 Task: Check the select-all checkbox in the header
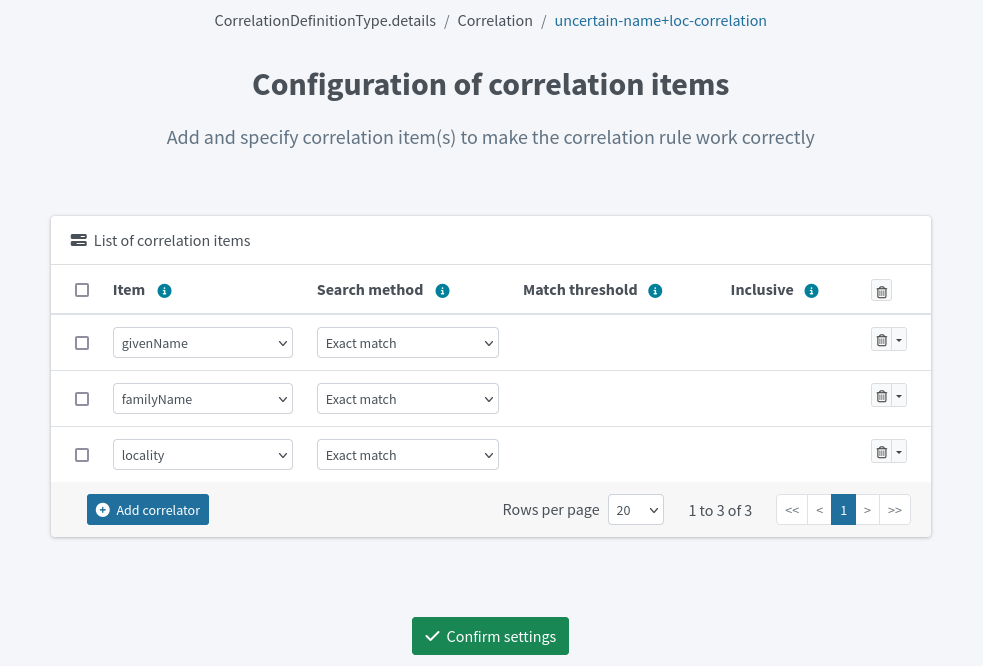(82, 289)
